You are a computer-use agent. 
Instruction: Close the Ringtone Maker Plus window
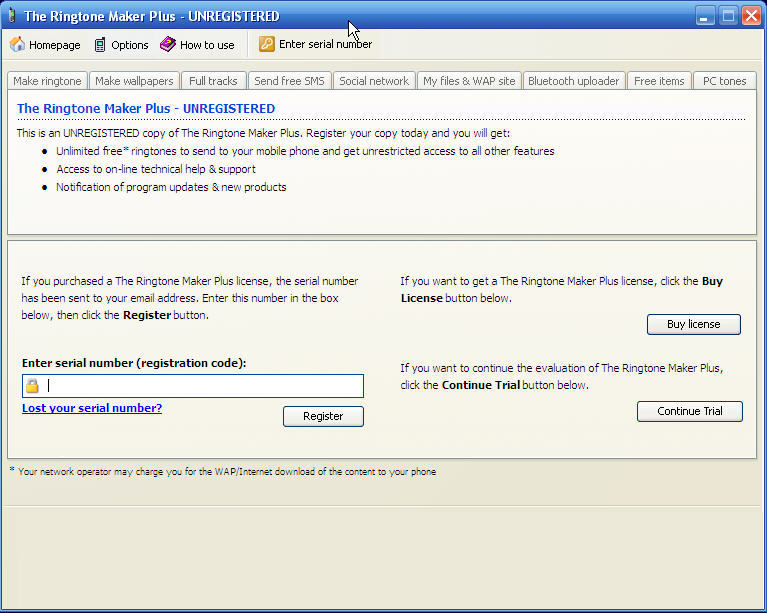(x=751, y=16)
